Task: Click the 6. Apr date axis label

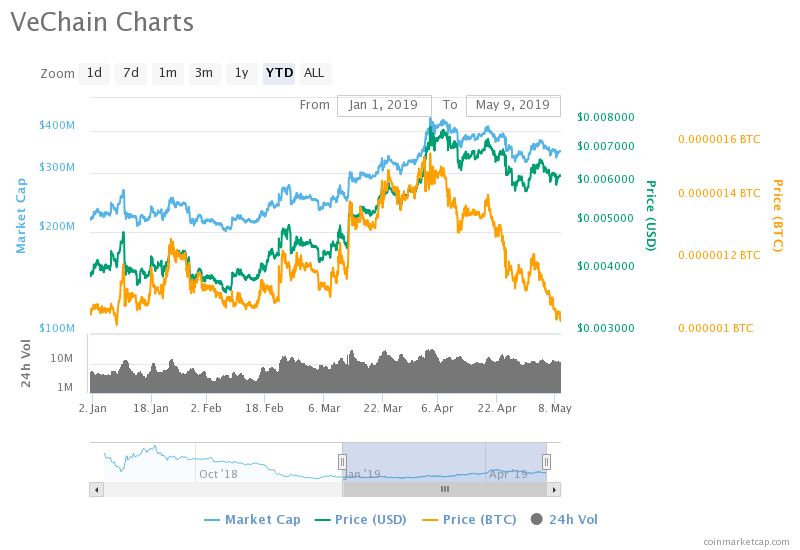Action: tap(437, 408)
